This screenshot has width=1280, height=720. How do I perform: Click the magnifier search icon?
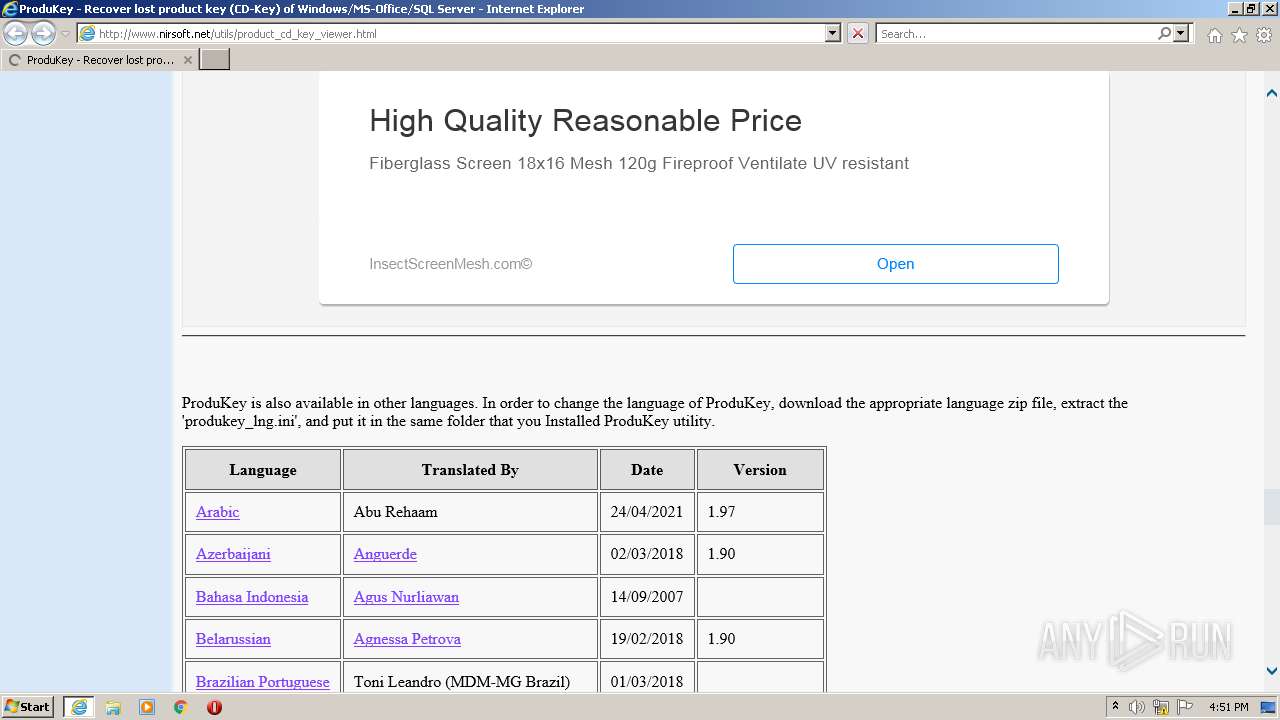(1164, 33)
